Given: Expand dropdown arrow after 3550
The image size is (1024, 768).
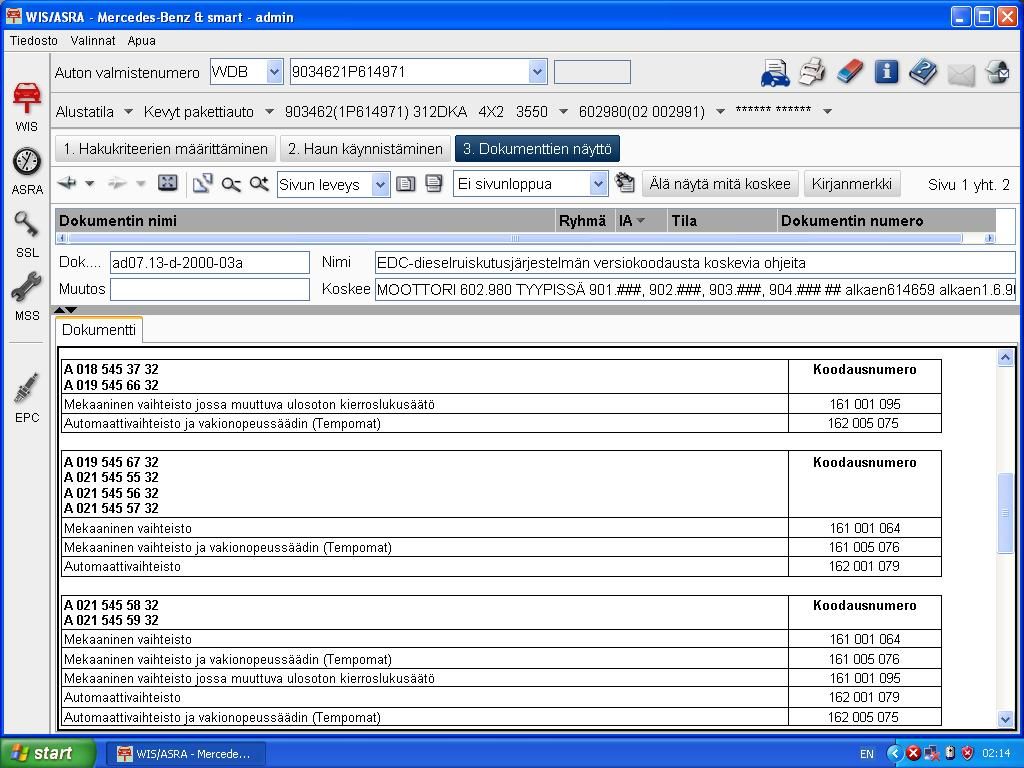Looking at the screenshot, I should [563, 112].
